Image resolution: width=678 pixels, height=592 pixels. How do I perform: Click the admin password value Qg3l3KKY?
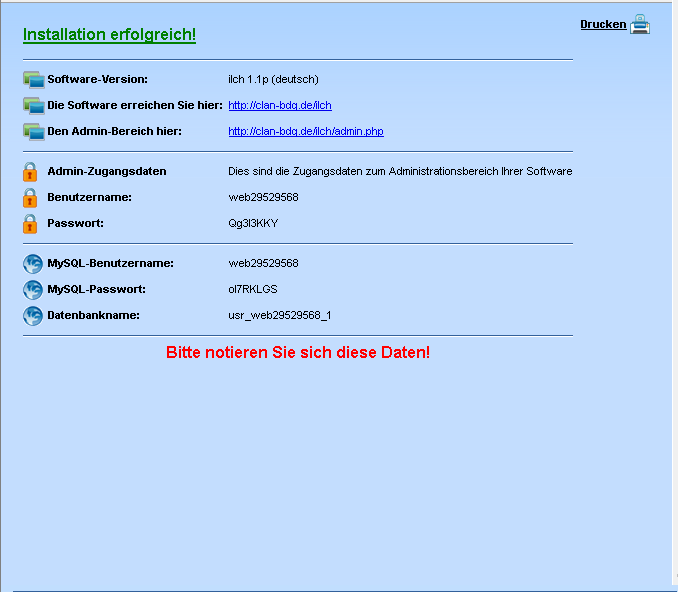253,223
